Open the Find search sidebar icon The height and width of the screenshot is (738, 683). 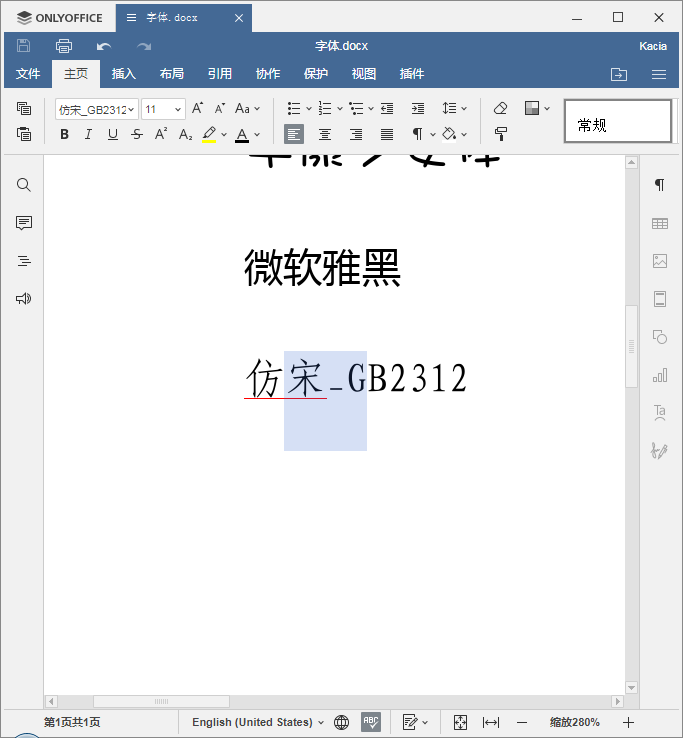[24, 184]
